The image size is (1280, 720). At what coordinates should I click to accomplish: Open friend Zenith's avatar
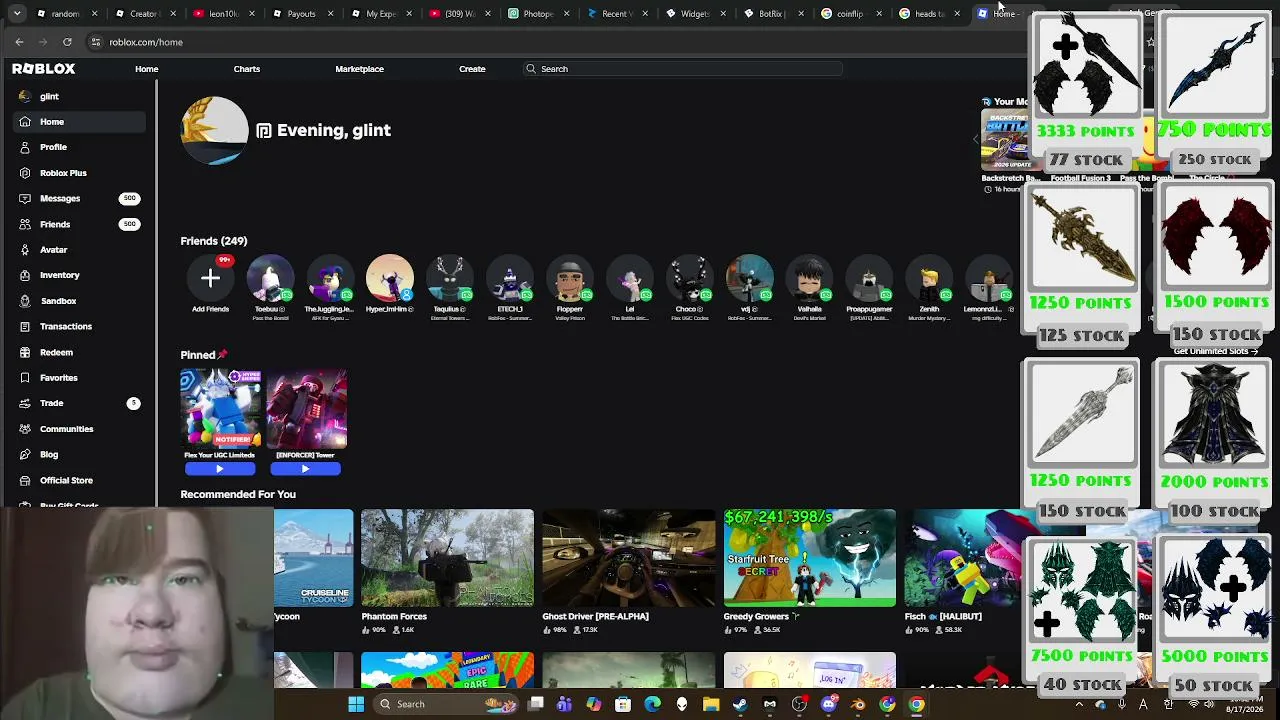[x=929, y=278]
